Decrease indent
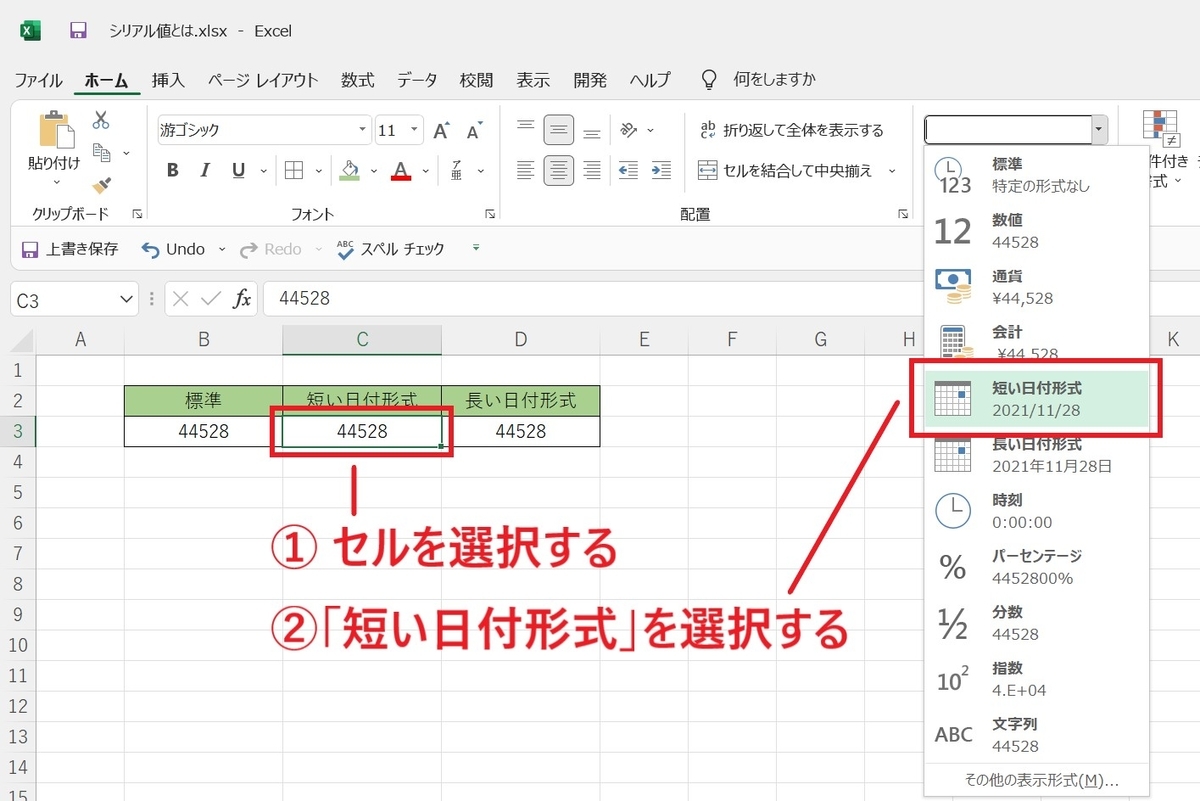This screenshot has height=801, width=1200. [628, 170]
